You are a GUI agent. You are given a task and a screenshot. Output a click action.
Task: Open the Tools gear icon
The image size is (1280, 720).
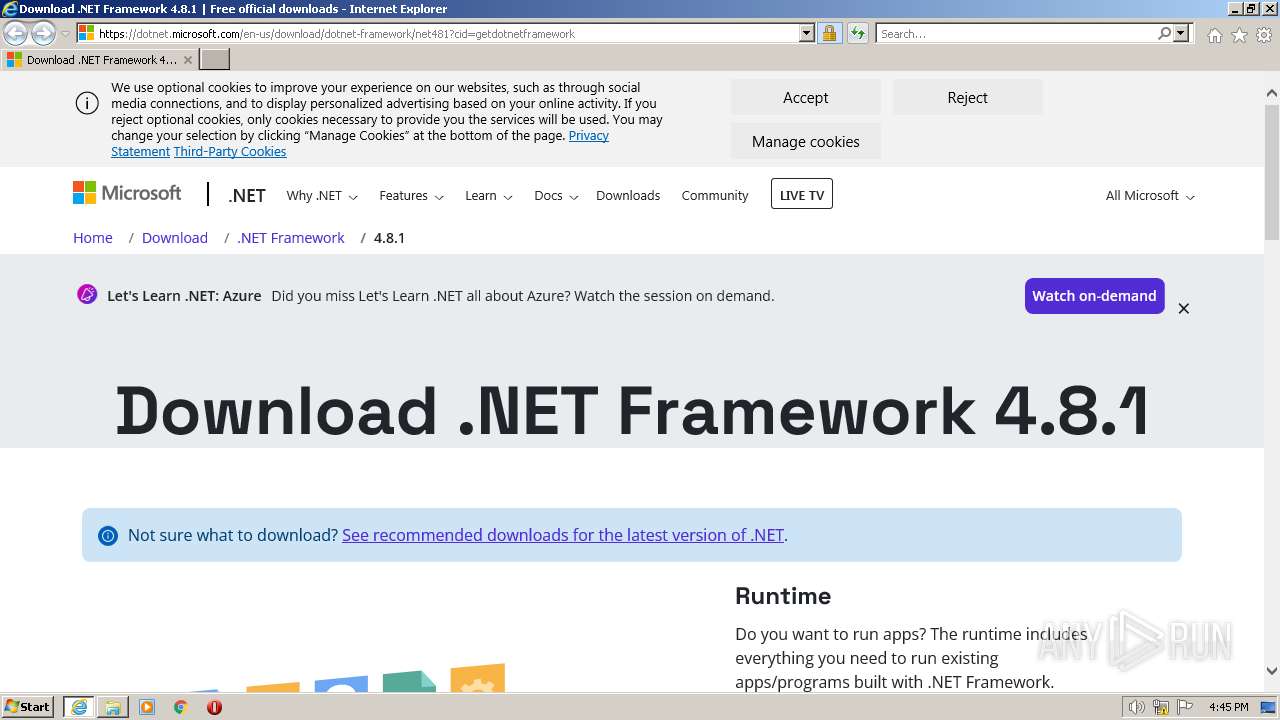point(1263,35)
